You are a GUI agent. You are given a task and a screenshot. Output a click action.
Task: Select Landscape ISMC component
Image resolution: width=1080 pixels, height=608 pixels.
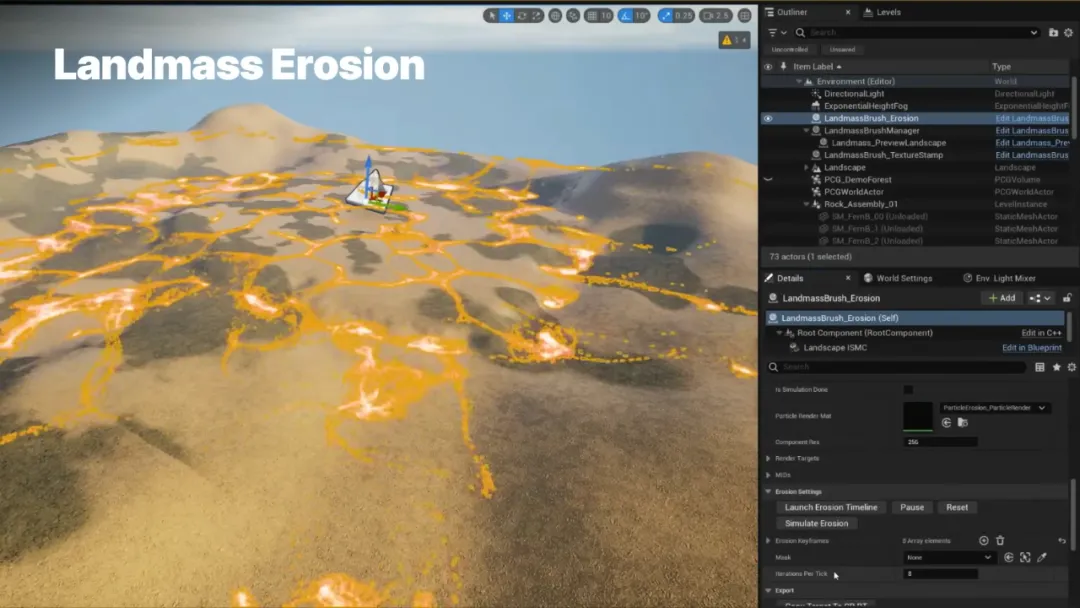(x=835, y=348)
